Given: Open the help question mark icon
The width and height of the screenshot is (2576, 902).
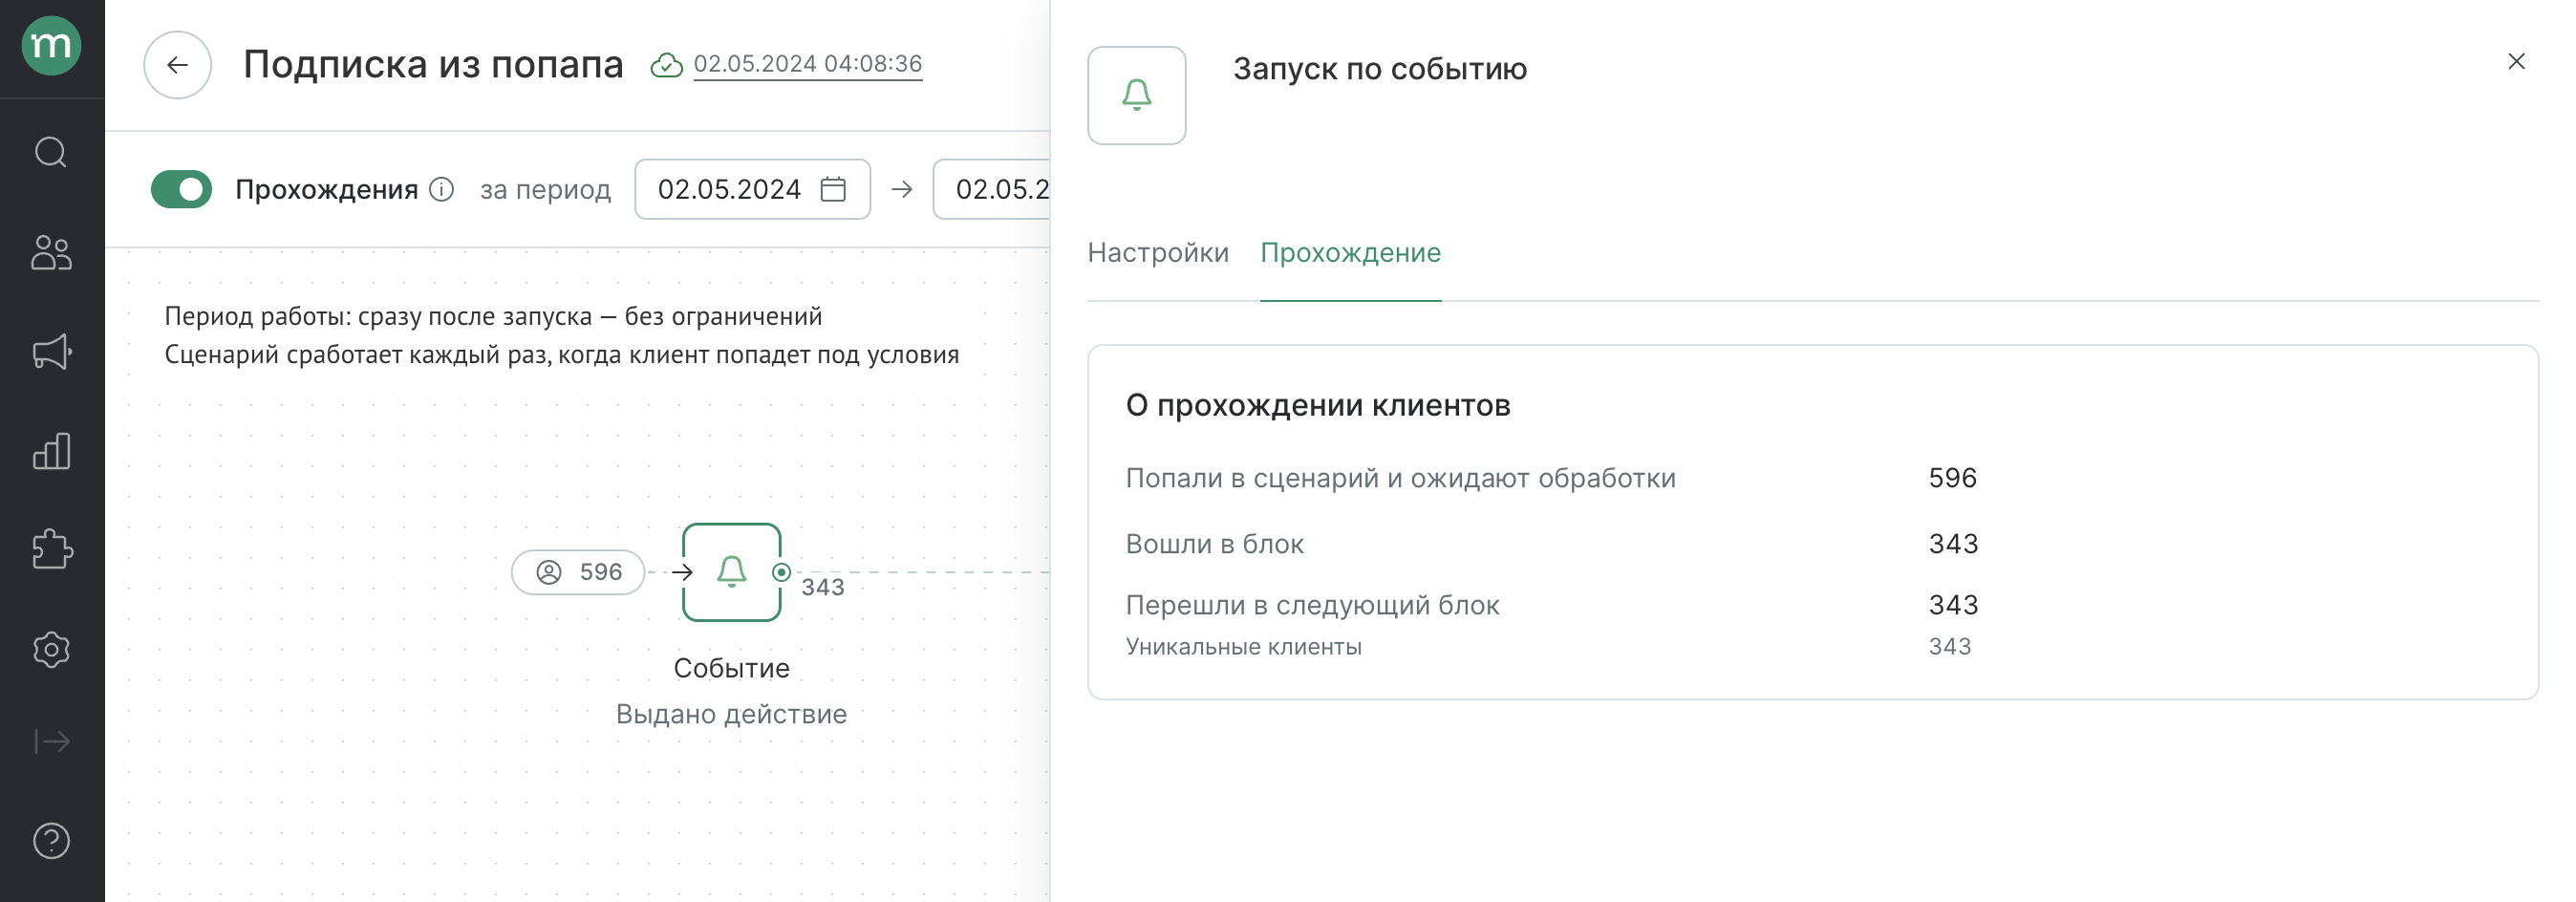Looking at the screenshot, I should [x=51, y=841].
